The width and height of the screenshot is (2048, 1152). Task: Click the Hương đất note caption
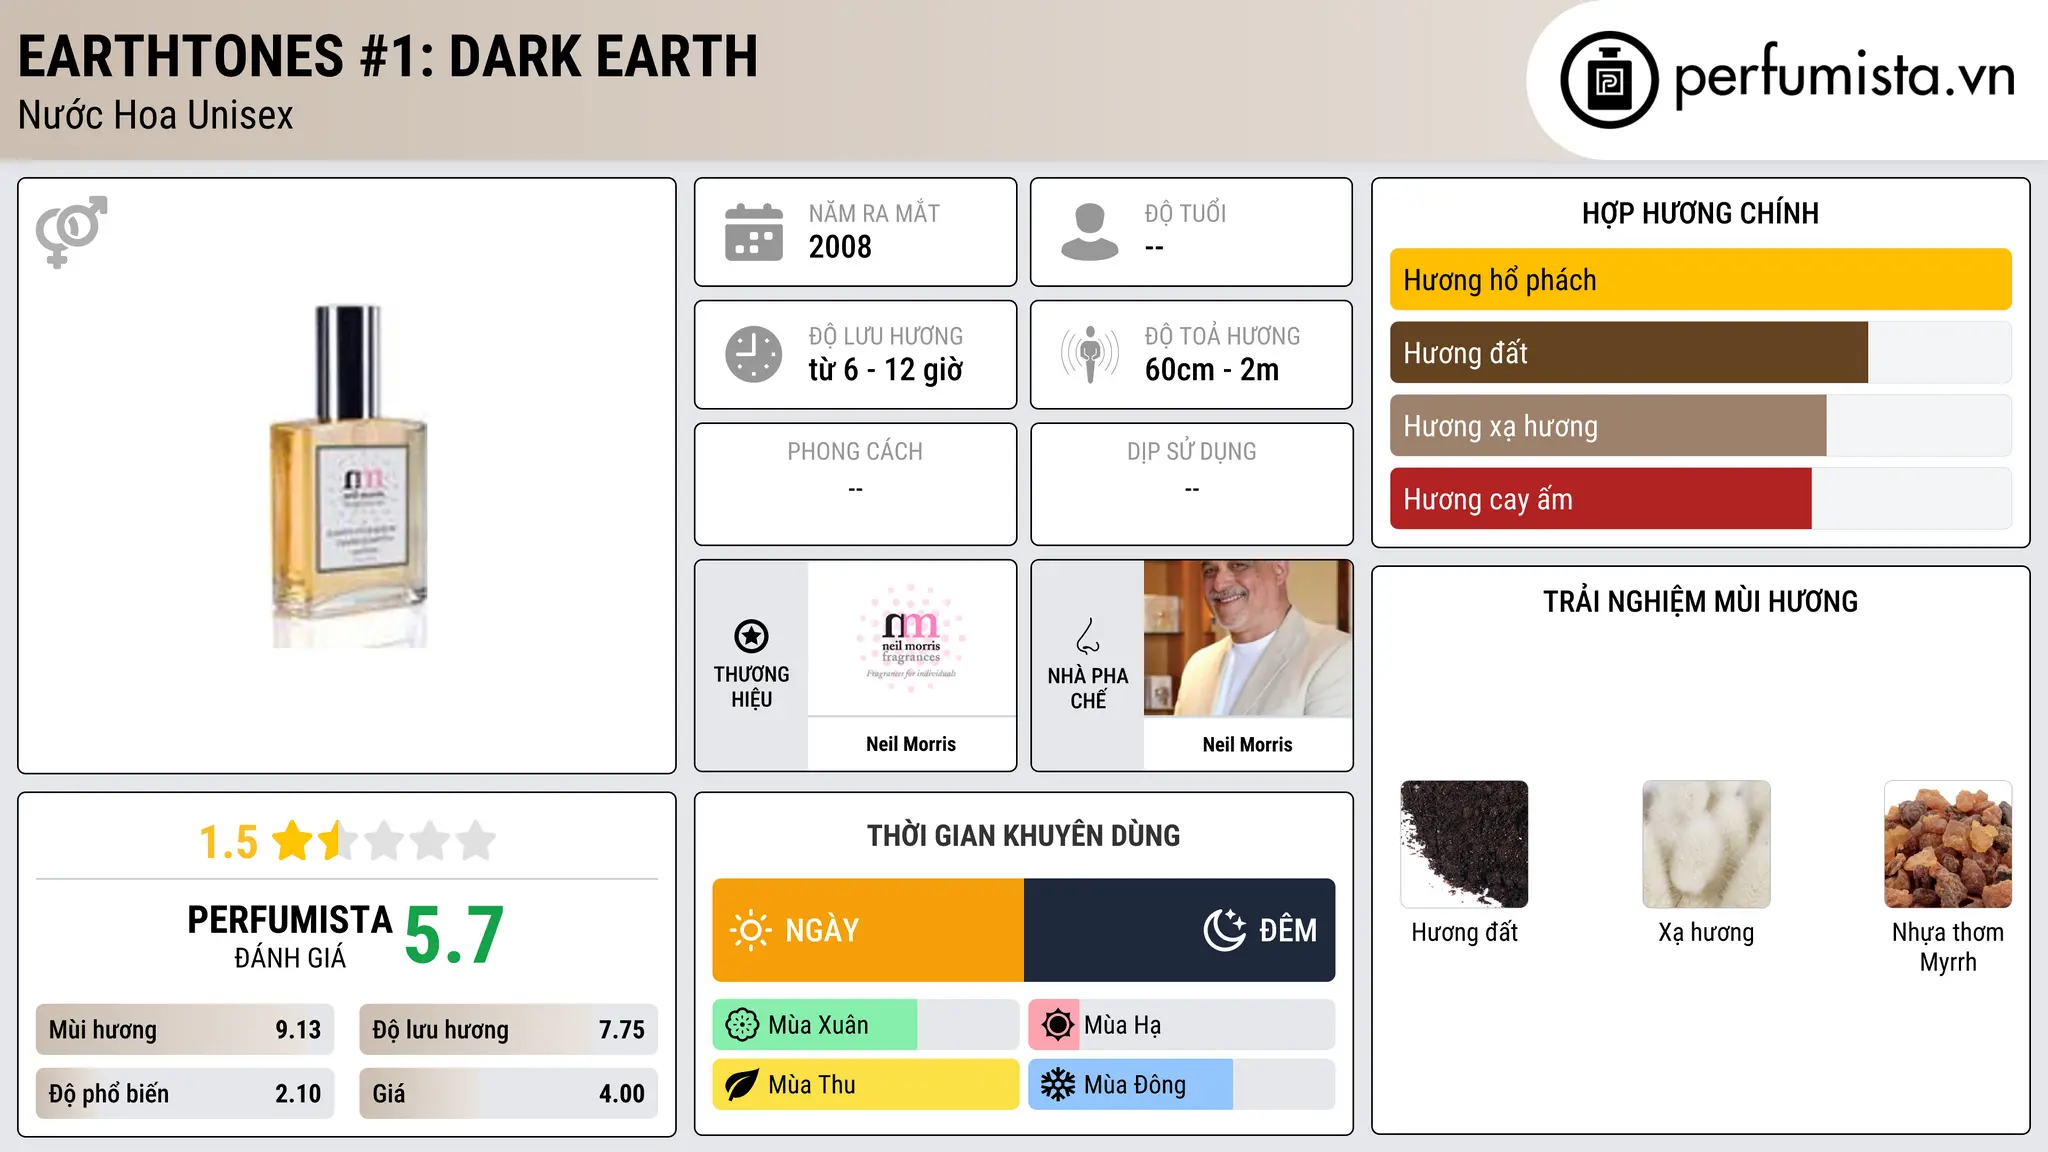click(x=1464, y=933)
